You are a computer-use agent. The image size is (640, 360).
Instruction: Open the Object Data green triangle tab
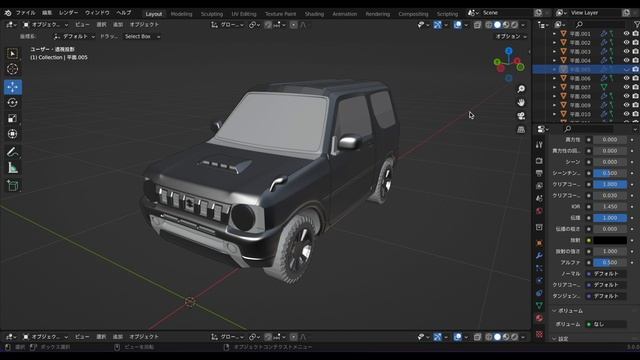[x=539, y=305]
